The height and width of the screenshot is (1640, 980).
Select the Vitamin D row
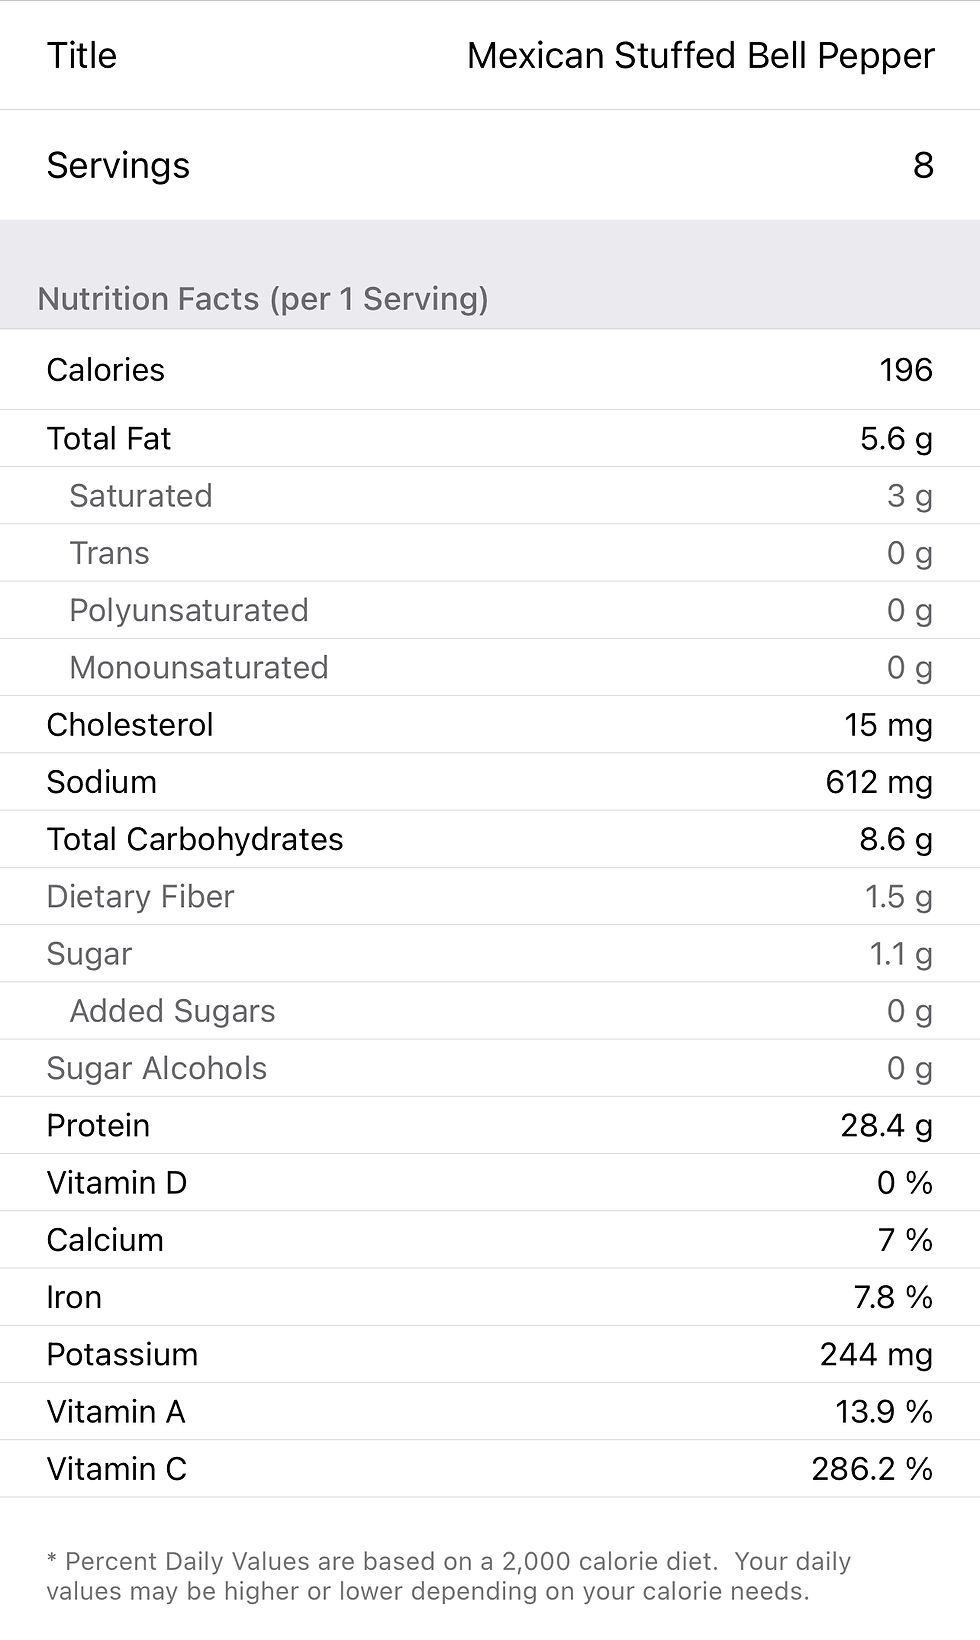(x=490, y=1183)
